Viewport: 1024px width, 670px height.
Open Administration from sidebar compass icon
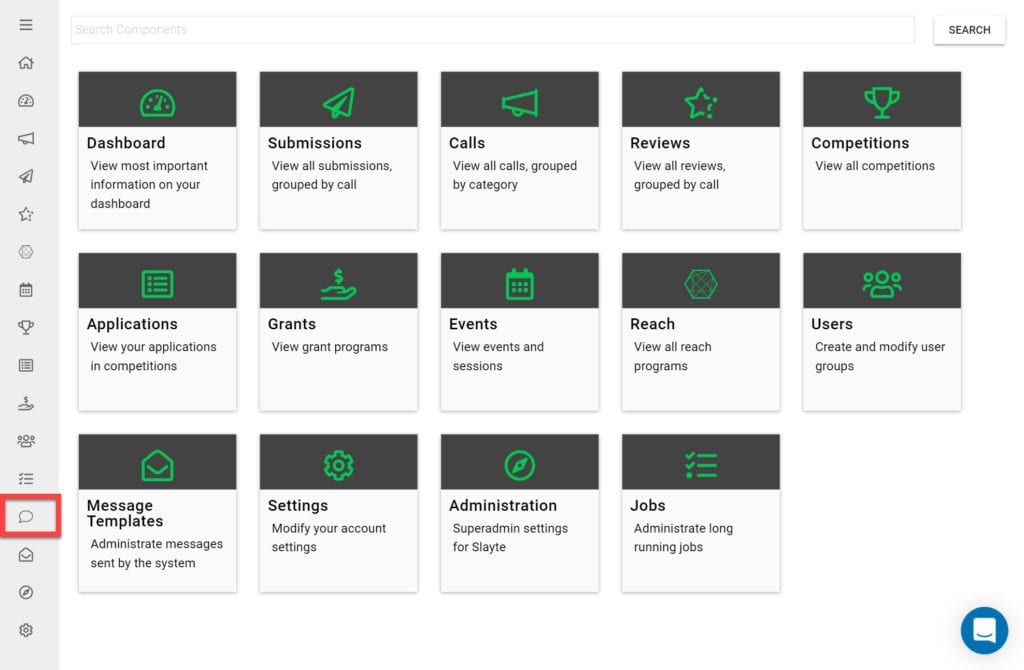tap(26, 592)
